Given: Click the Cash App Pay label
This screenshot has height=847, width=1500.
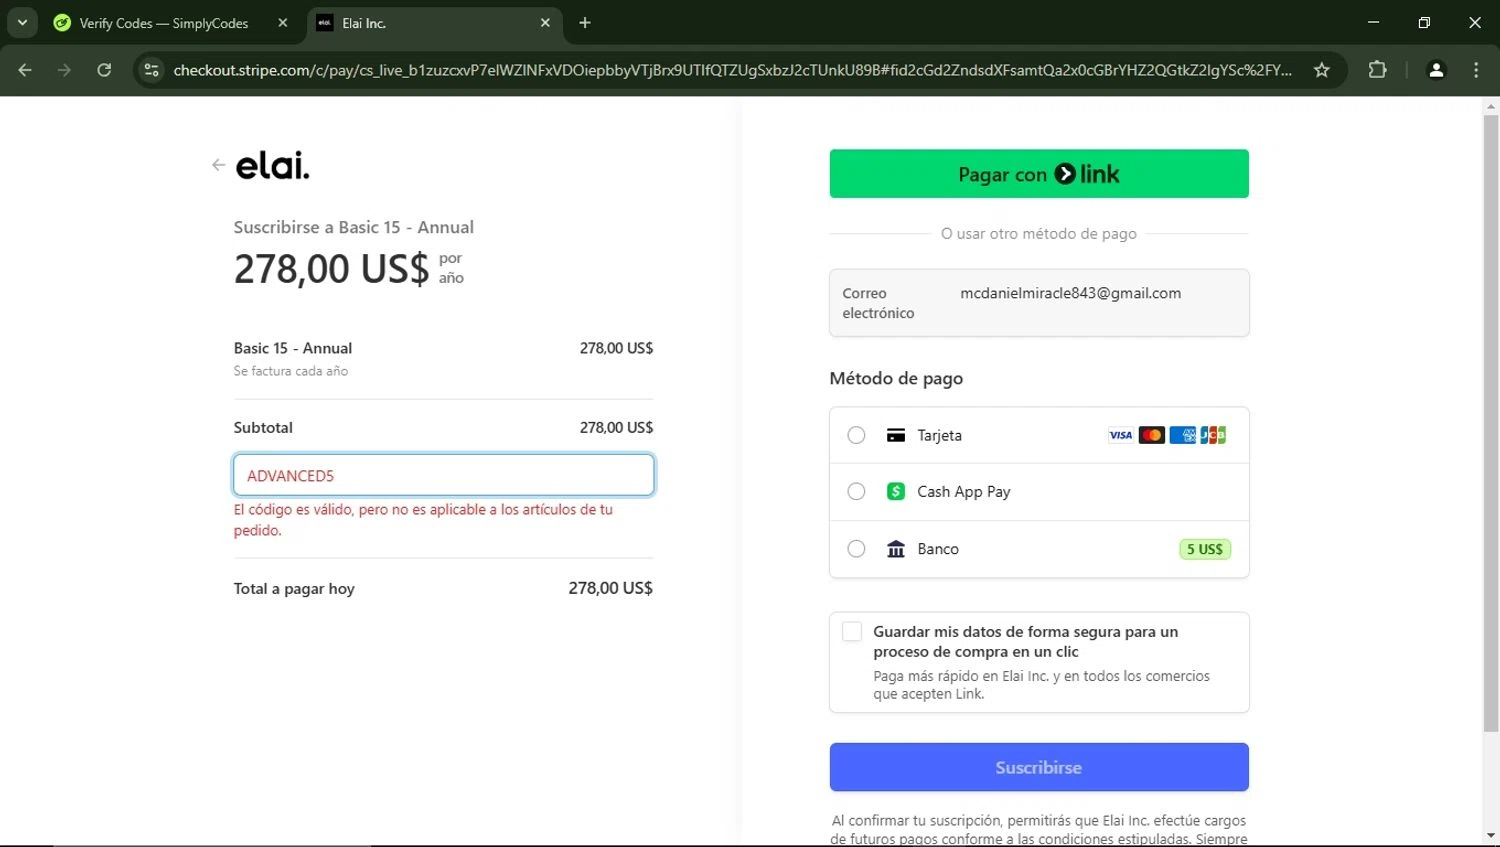Looking at the screenshot, I should [964, 492].
